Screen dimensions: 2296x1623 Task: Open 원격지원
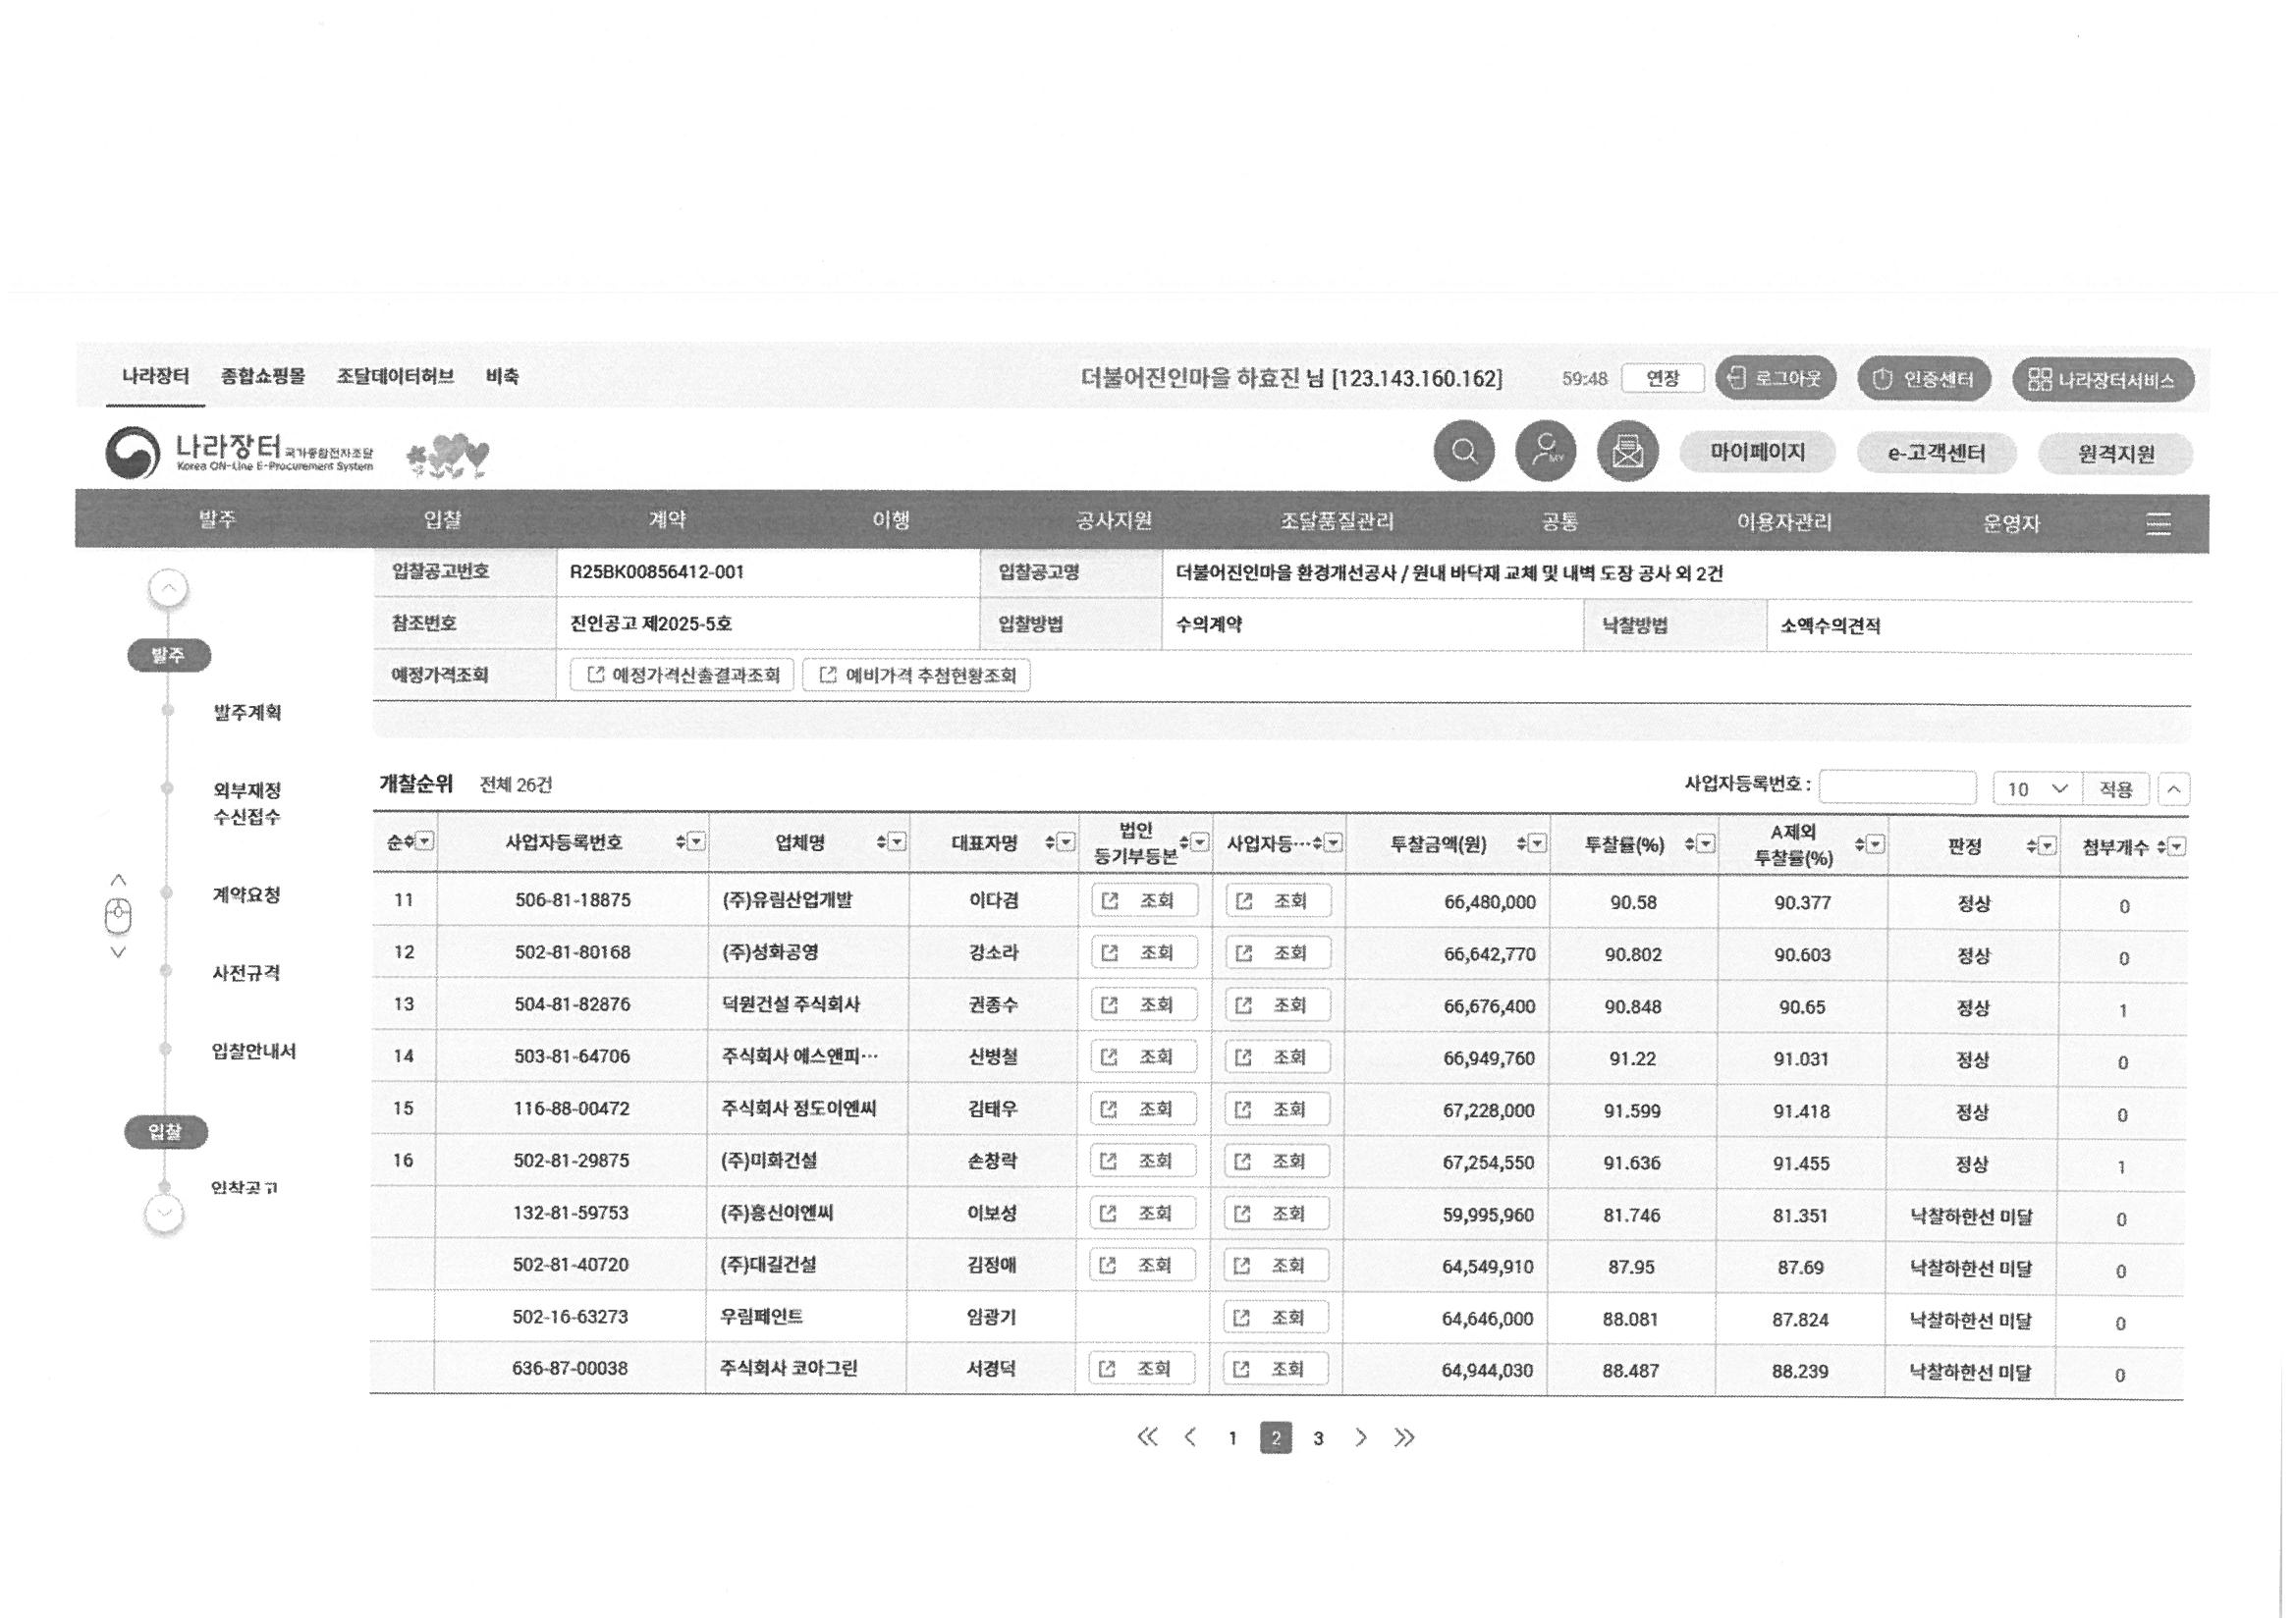(x=2116, y=454)
